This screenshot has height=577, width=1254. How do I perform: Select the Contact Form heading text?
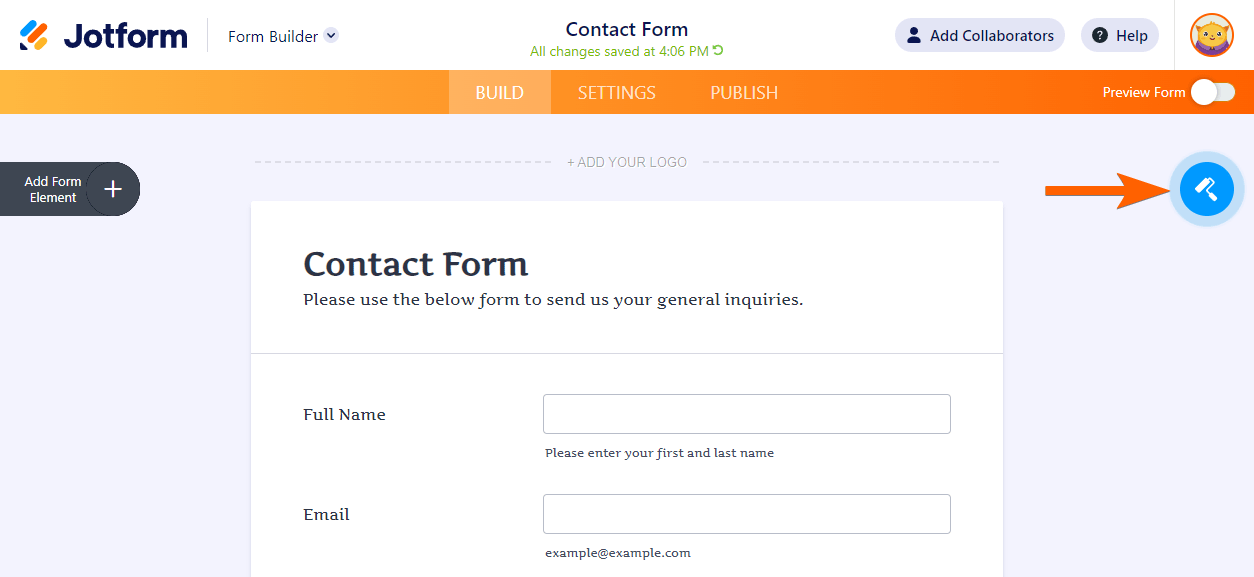(415, 265)
